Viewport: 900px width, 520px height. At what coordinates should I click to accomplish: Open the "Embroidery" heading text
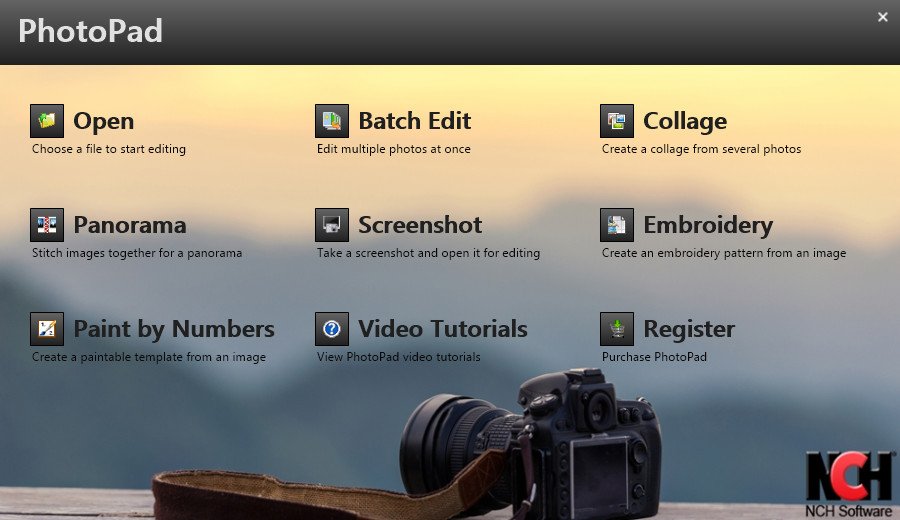coord(708,226)
